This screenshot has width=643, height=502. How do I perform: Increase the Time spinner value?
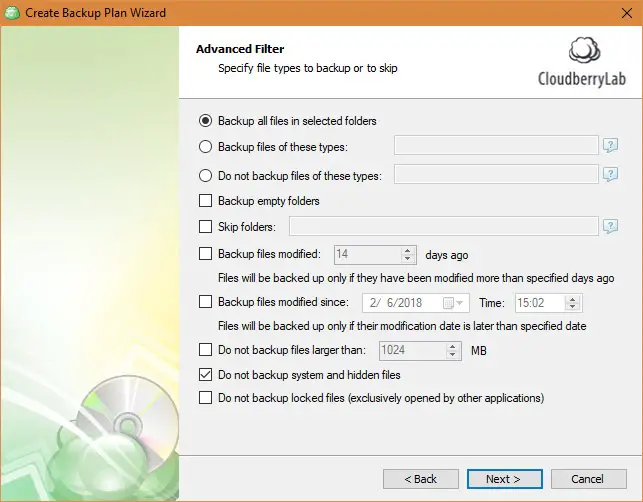[572, 299]
